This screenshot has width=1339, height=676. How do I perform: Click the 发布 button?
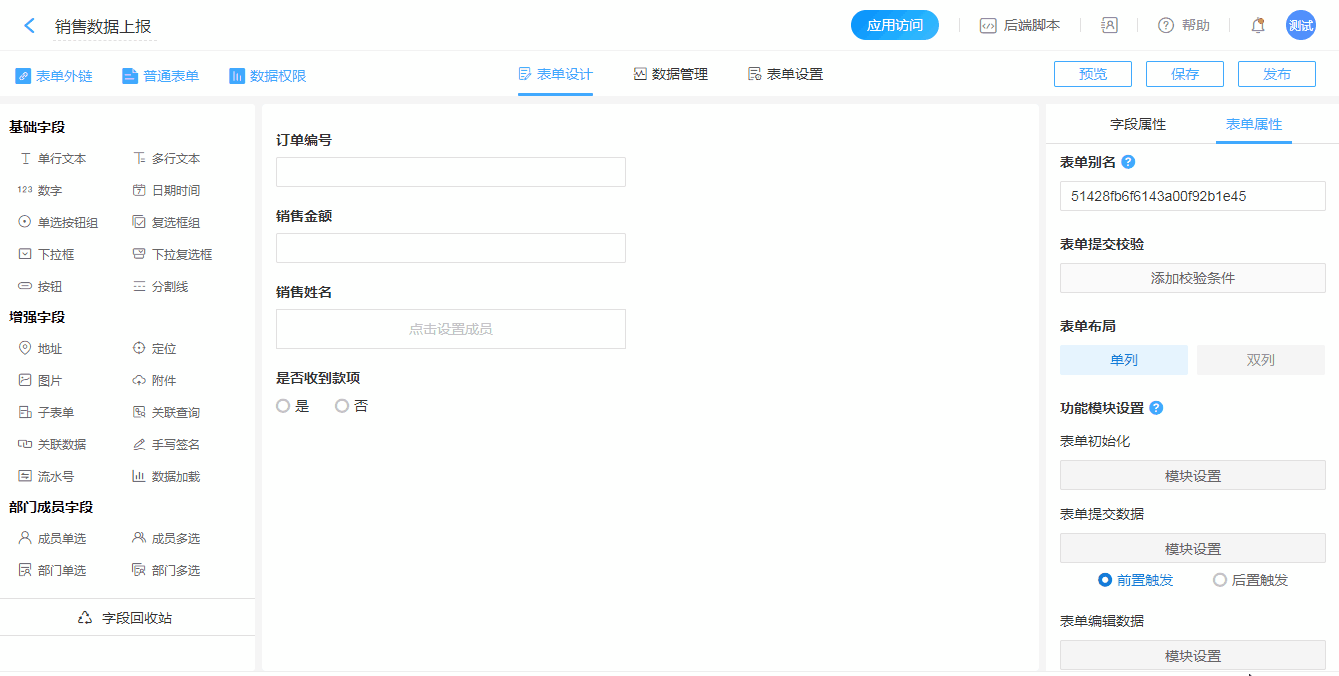1276,74
